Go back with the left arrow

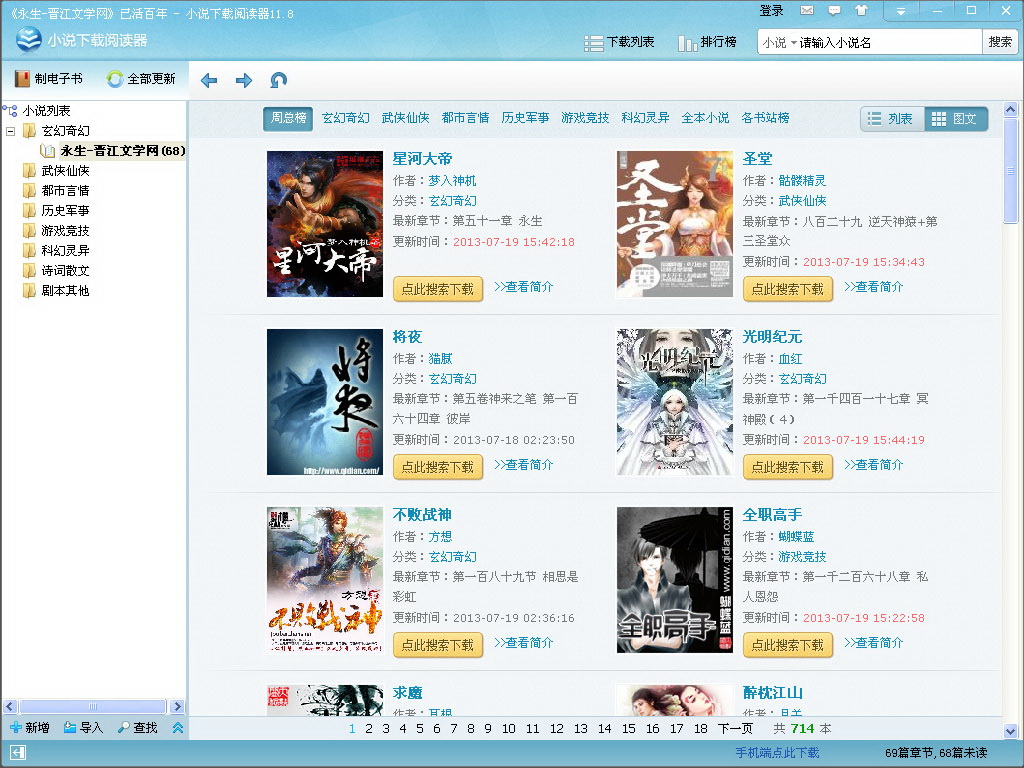(x=209, y=80)
